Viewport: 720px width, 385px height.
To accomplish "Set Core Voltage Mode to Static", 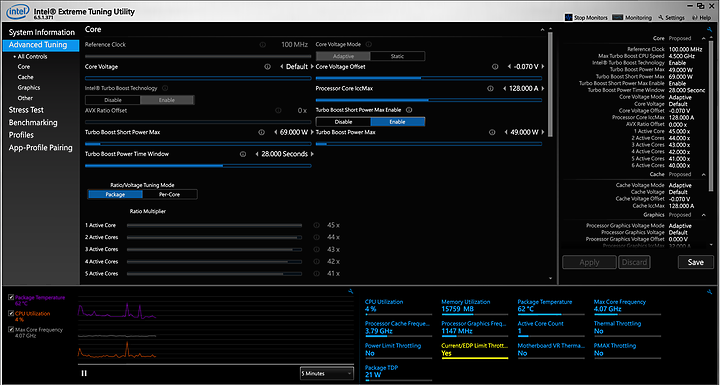I will tap(398, 56).
